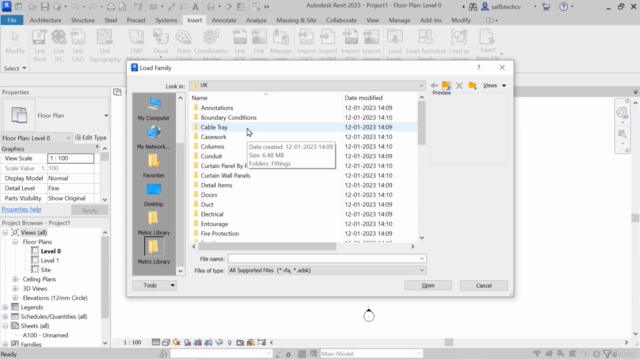Screen dimensions: 640x360
Task: Open the Fire Protection folder
Action: pos(220,233)
